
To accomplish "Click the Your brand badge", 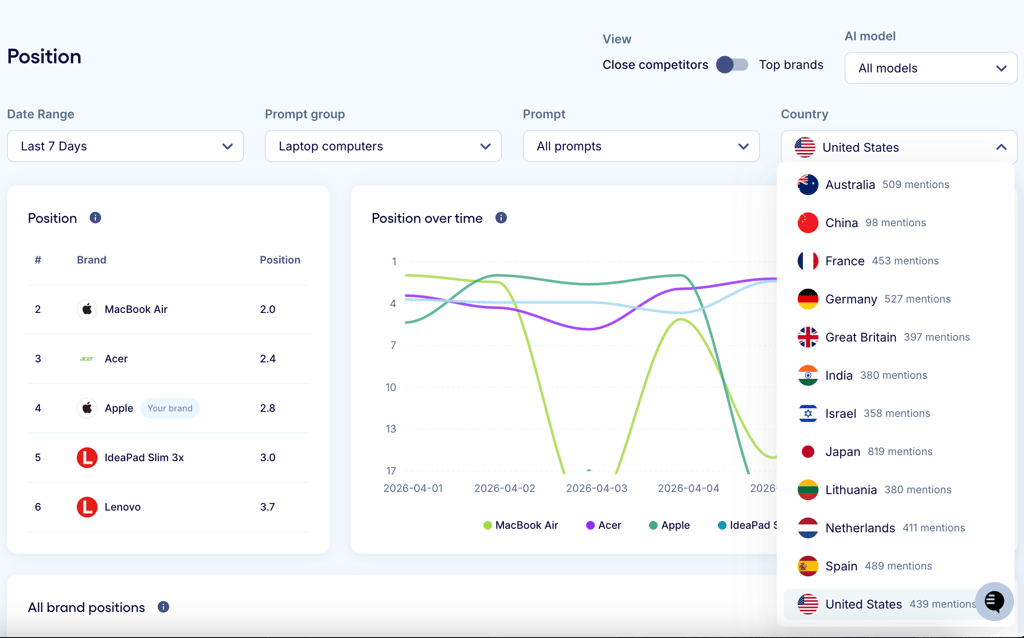I will [x=170, y=408].
